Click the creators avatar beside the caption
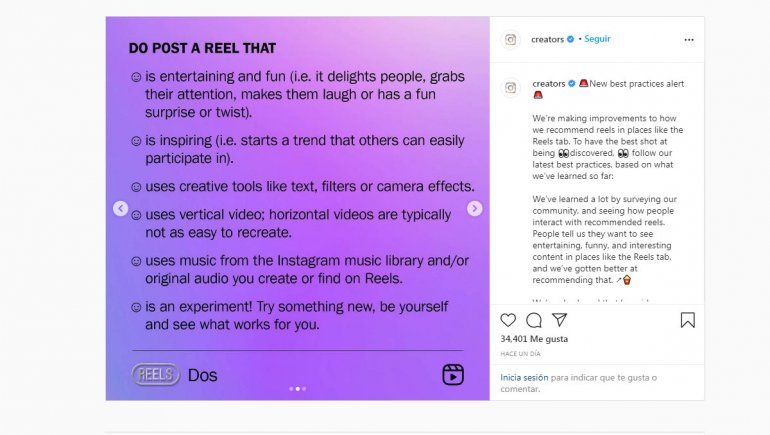770x435 pixels. point(510,87)
